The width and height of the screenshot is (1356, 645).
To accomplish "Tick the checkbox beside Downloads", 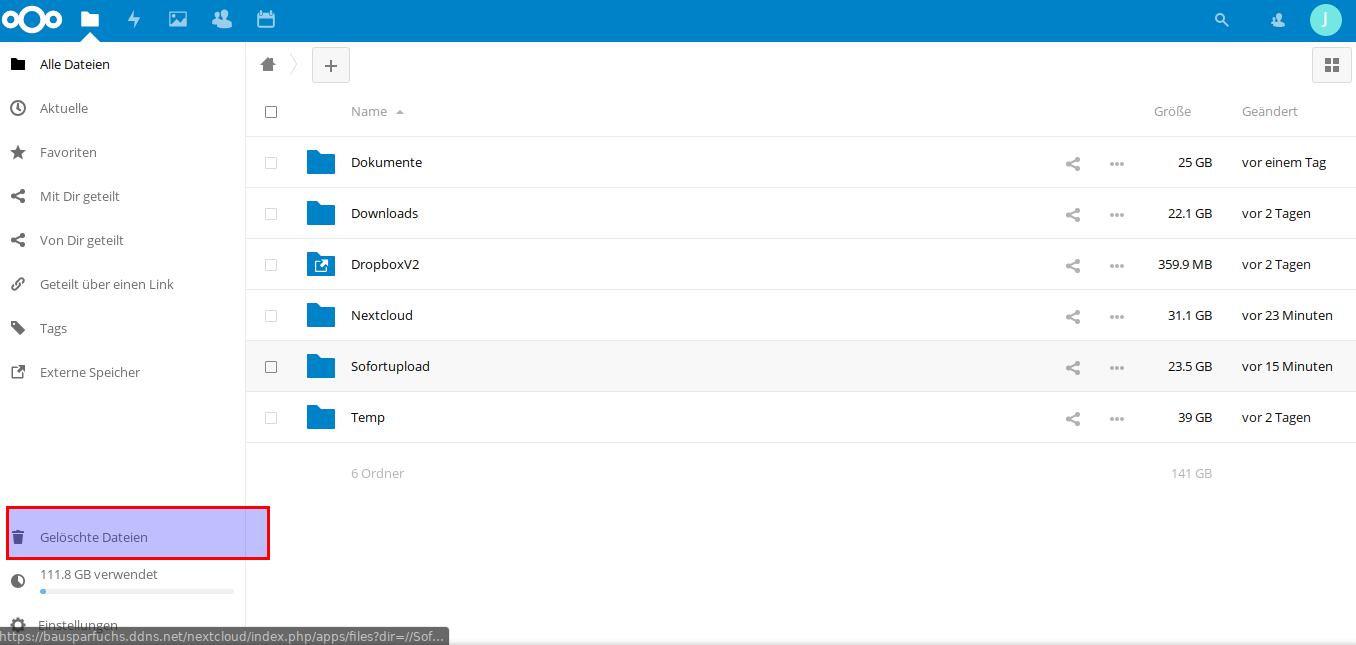I will tap(270, 213).
